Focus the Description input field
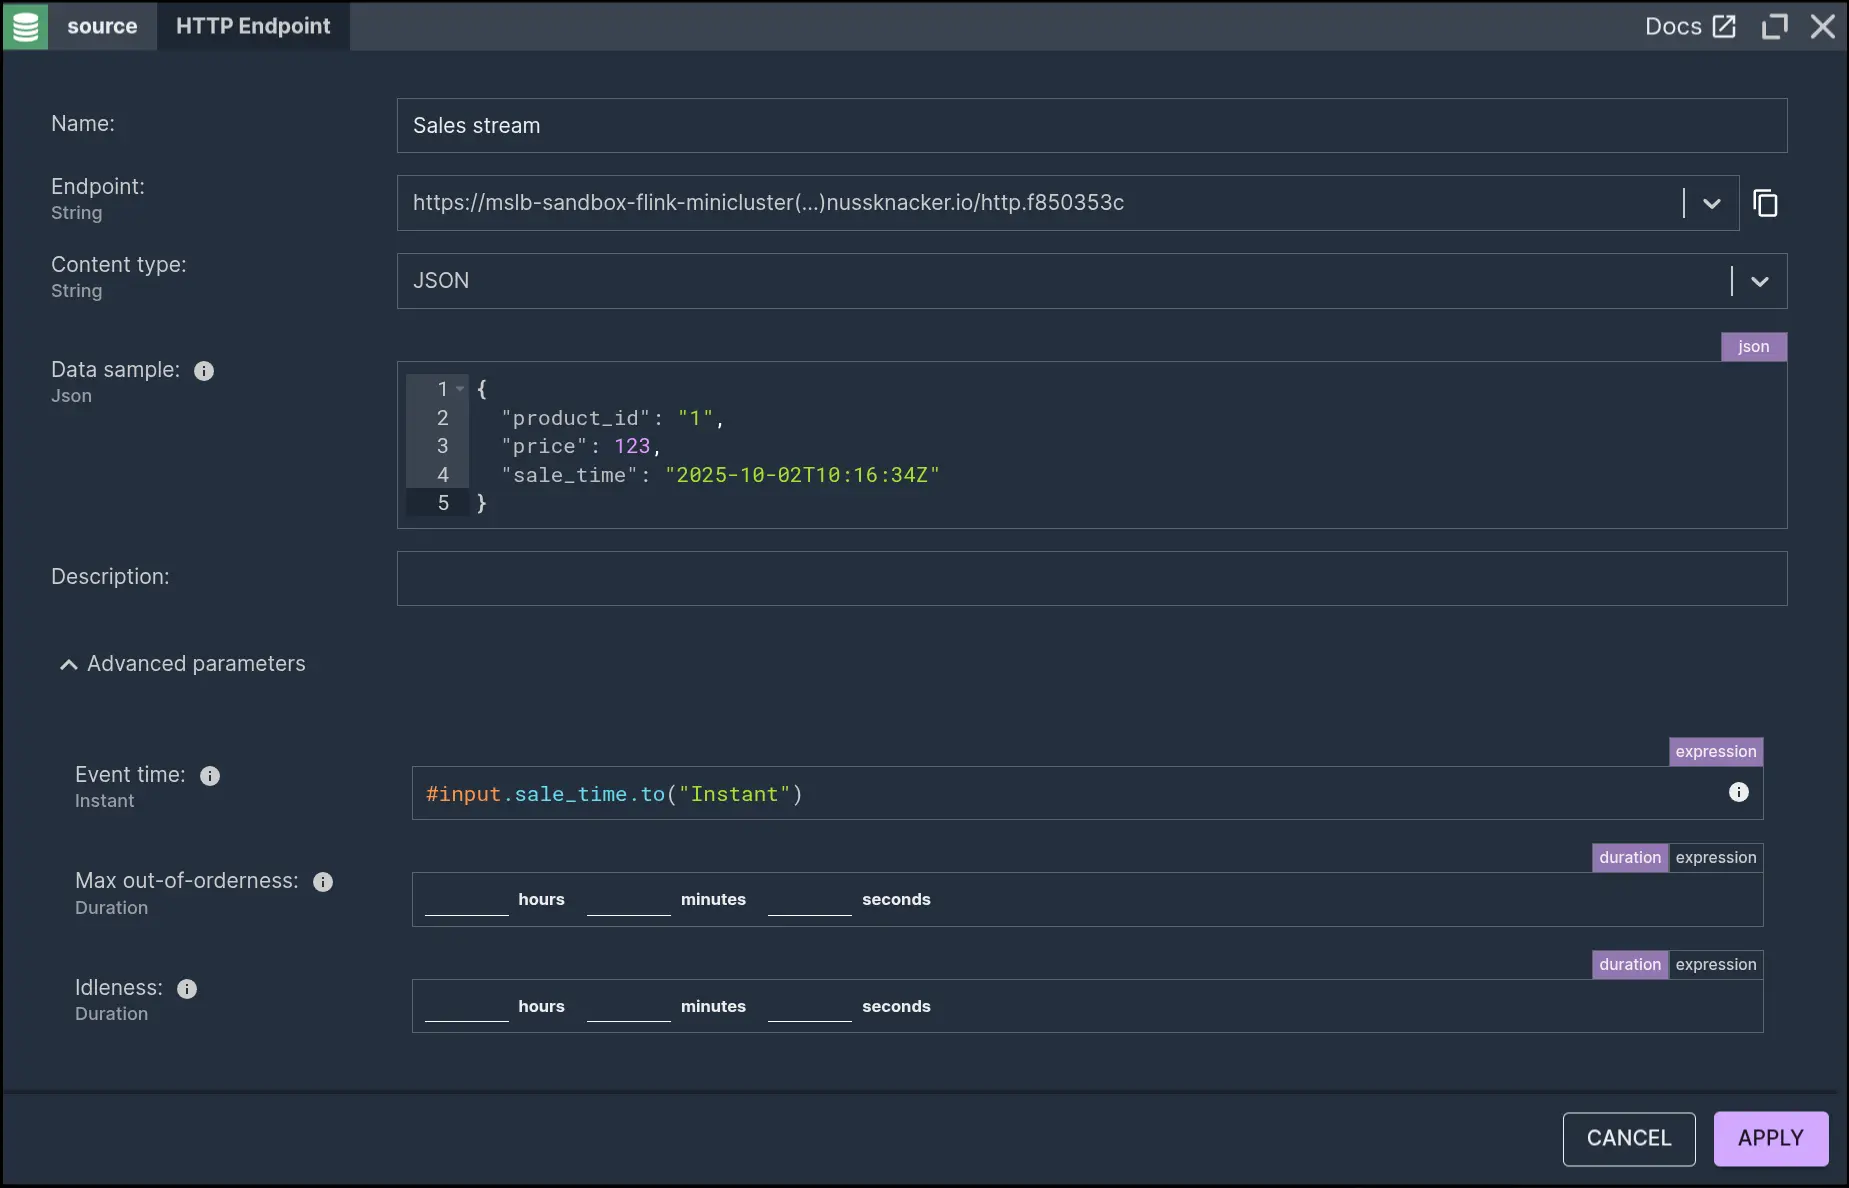 (x=1092, y=578)
